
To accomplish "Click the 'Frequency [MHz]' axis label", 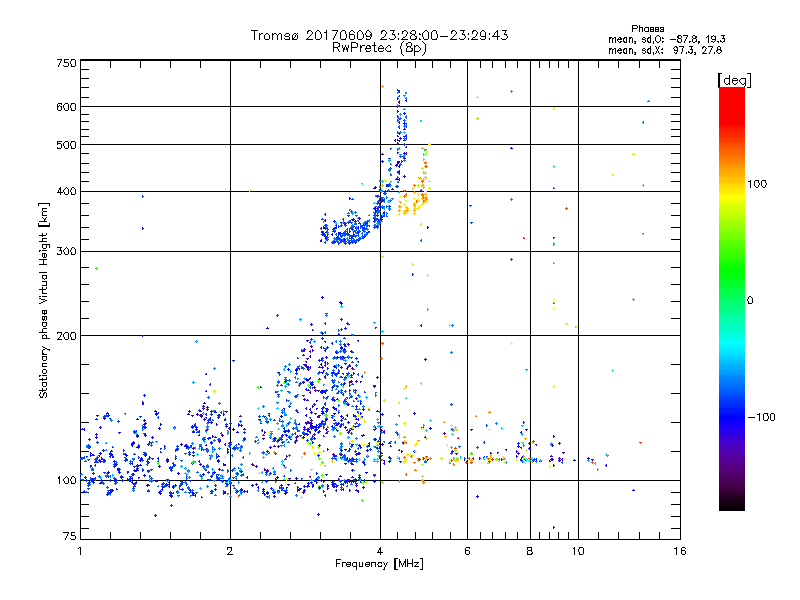I will coord(379,564).
